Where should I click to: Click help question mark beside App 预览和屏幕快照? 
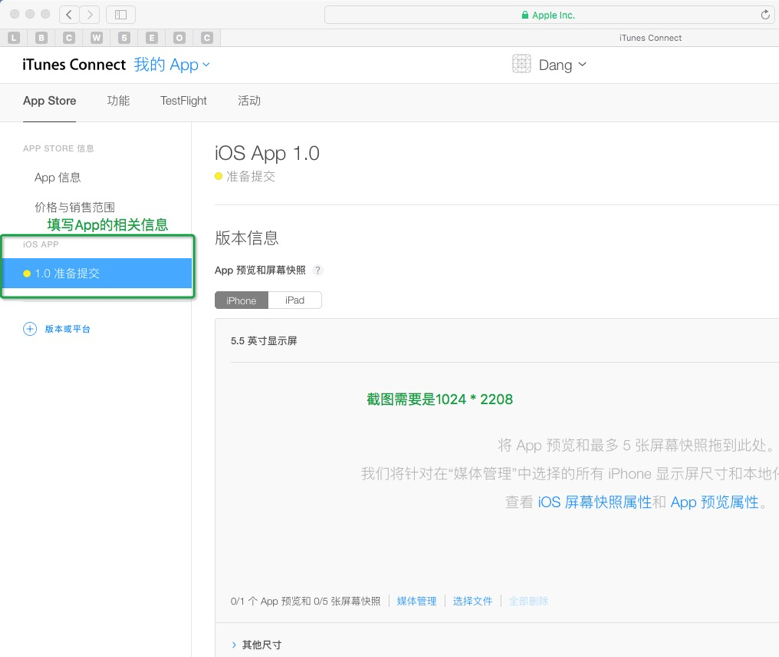317,270
